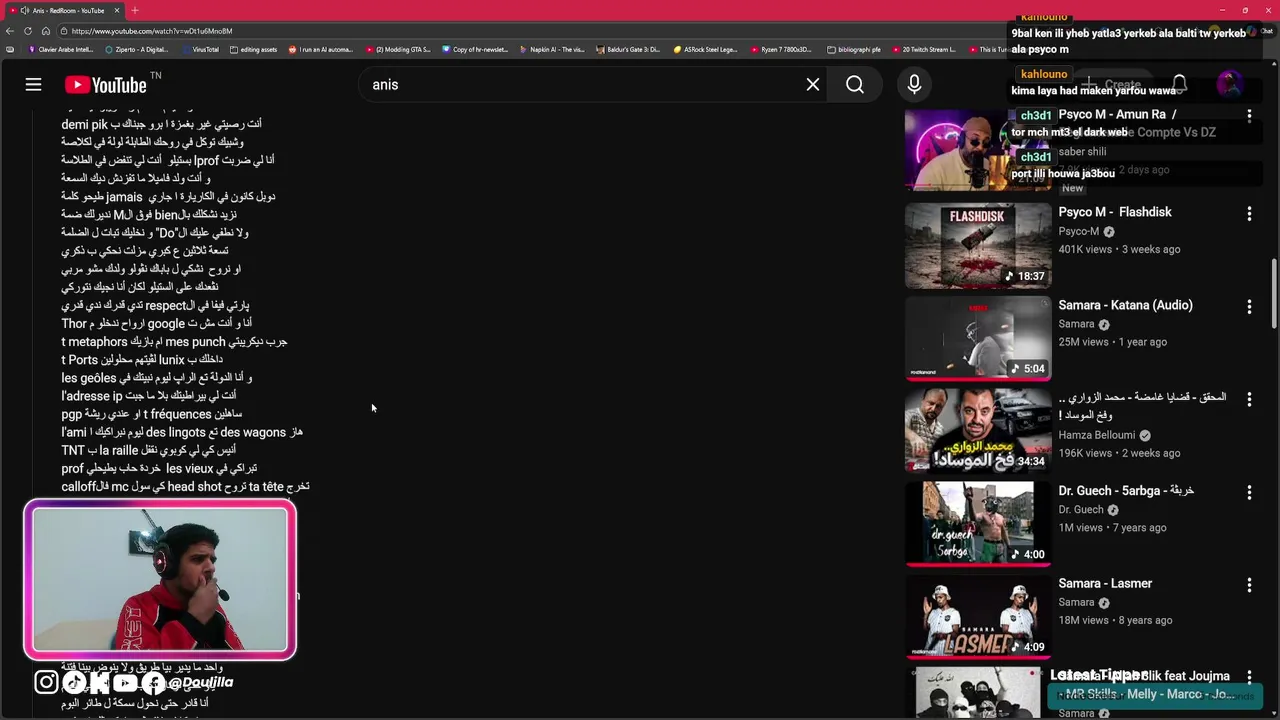Viewport: 1280px width, 720px height.
Task: Restore down the browser window
Action: point(1245,10)
